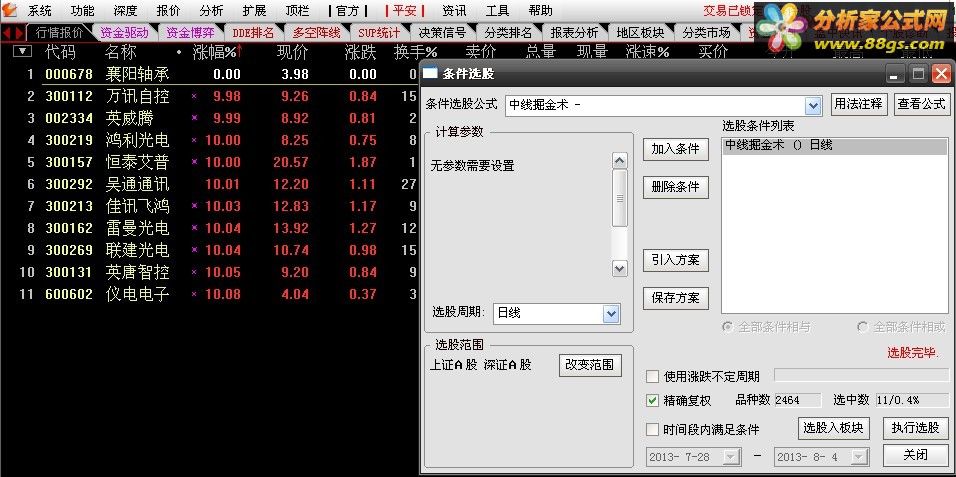
Task: Open the 工具 menu
Action: tap(498, 10)
